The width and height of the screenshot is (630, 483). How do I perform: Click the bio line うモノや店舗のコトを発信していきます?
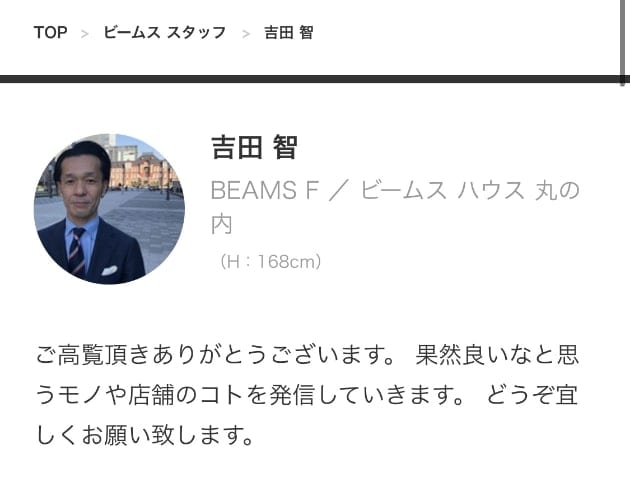point(250,395)
